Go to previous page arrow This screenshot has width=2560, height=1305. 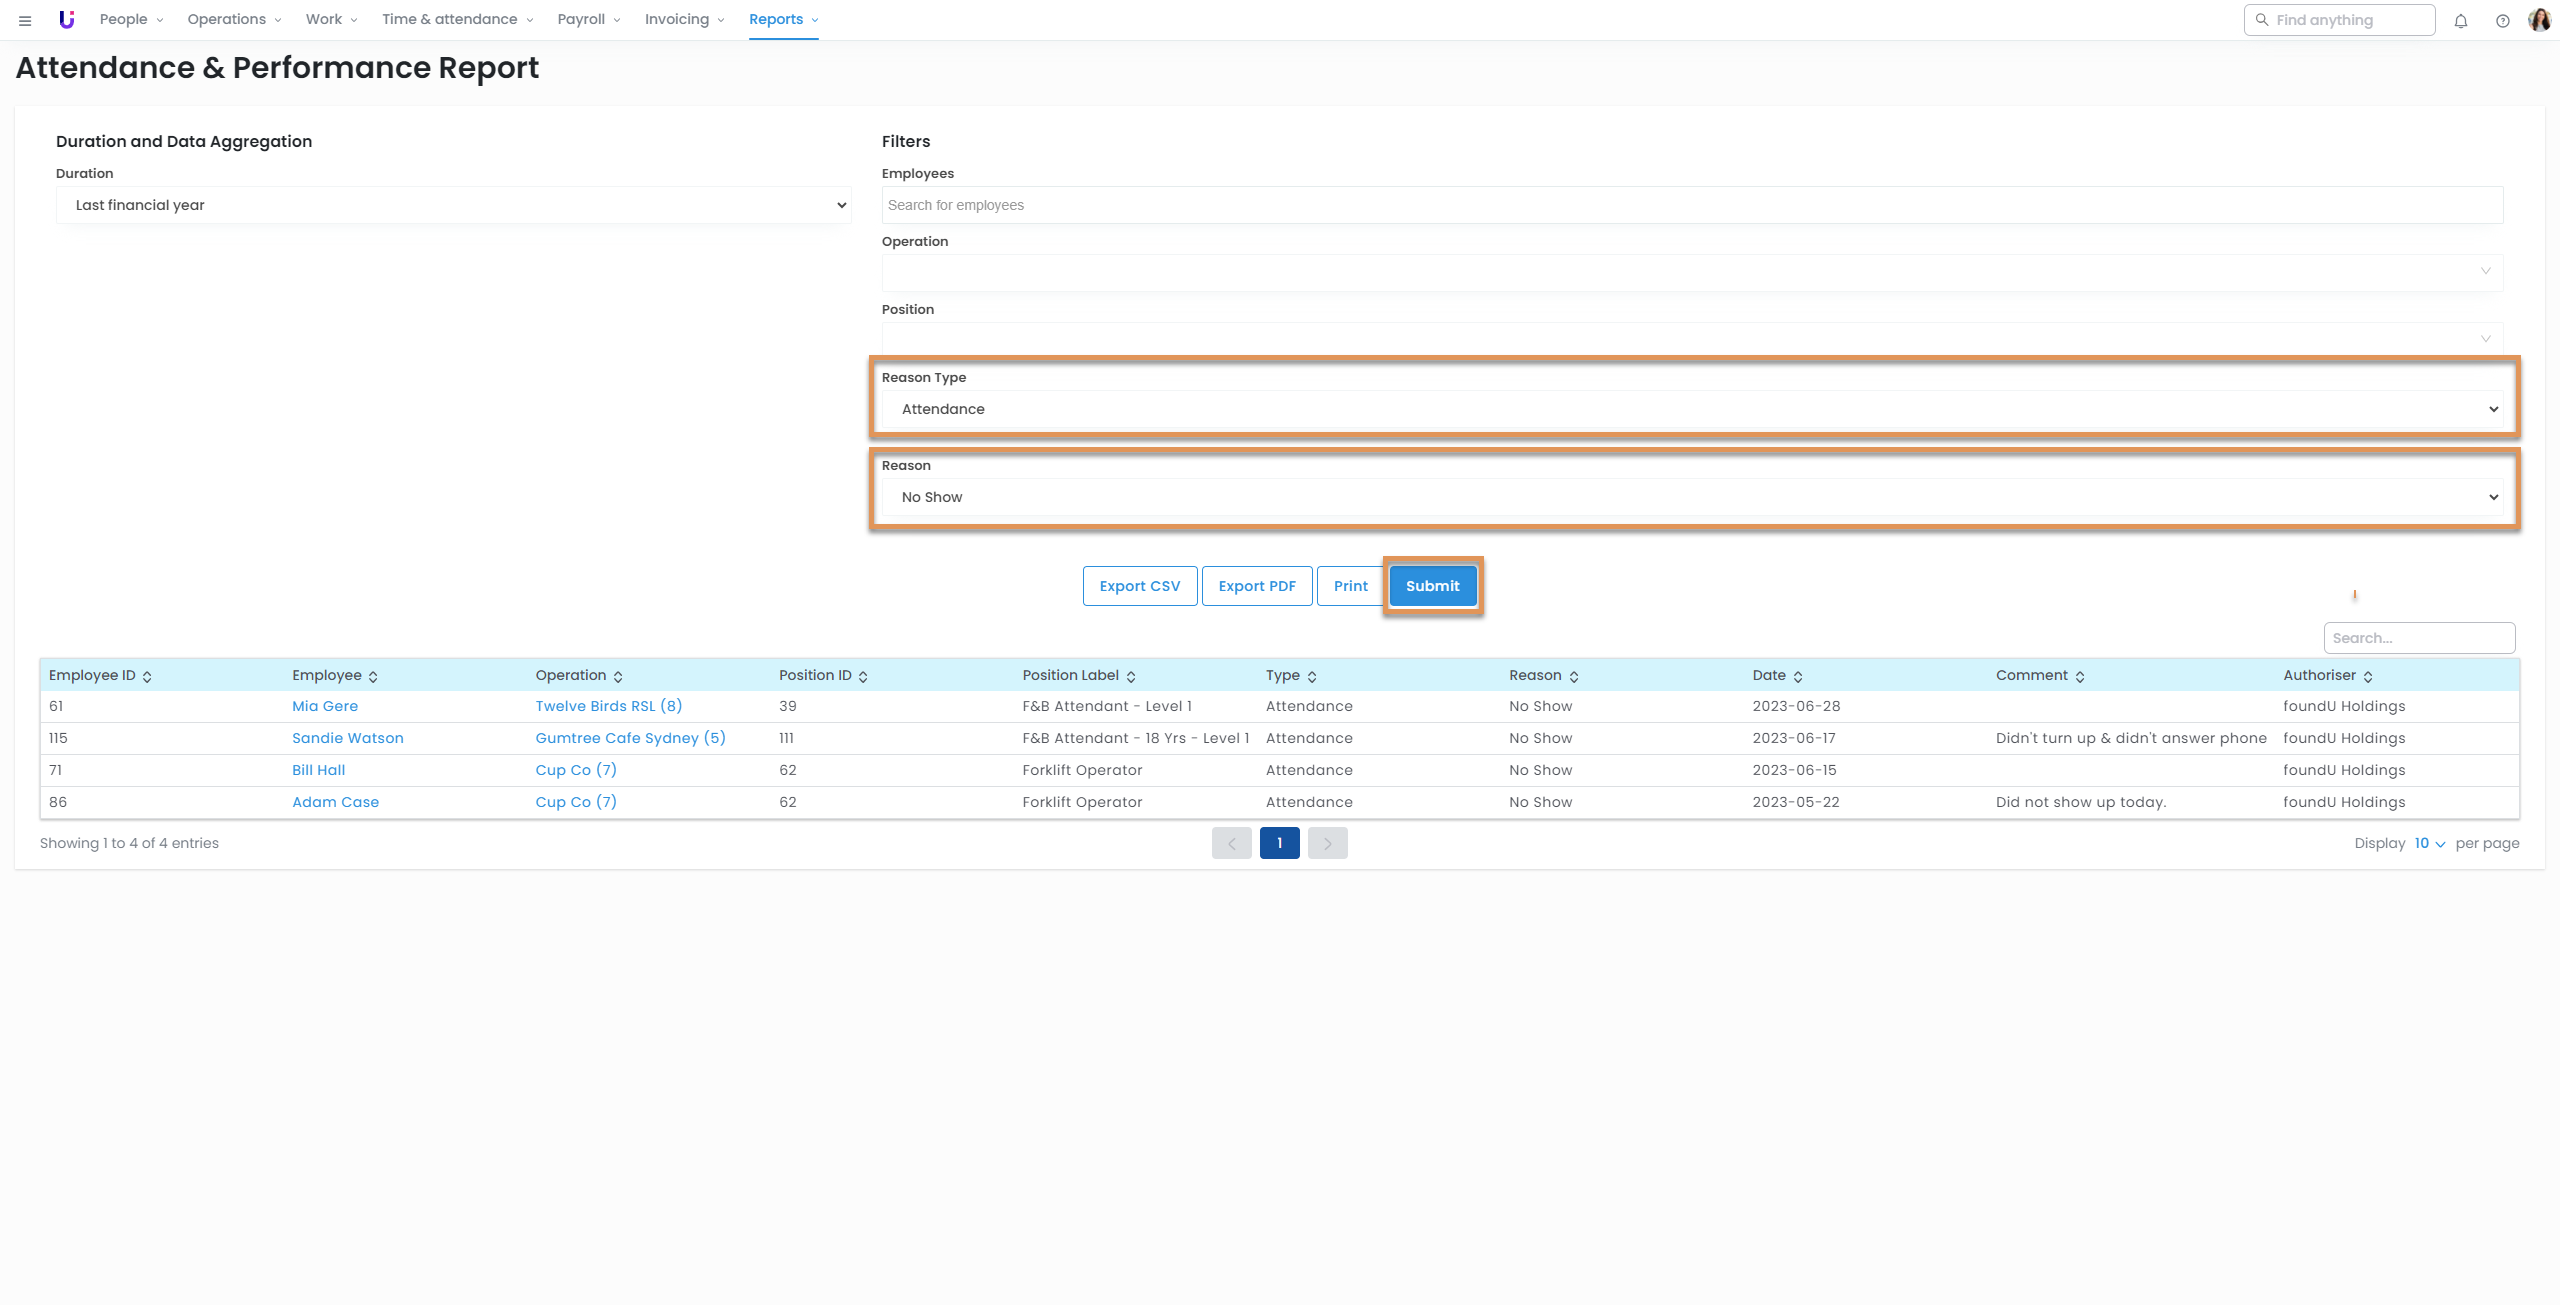click(1231, 843)
